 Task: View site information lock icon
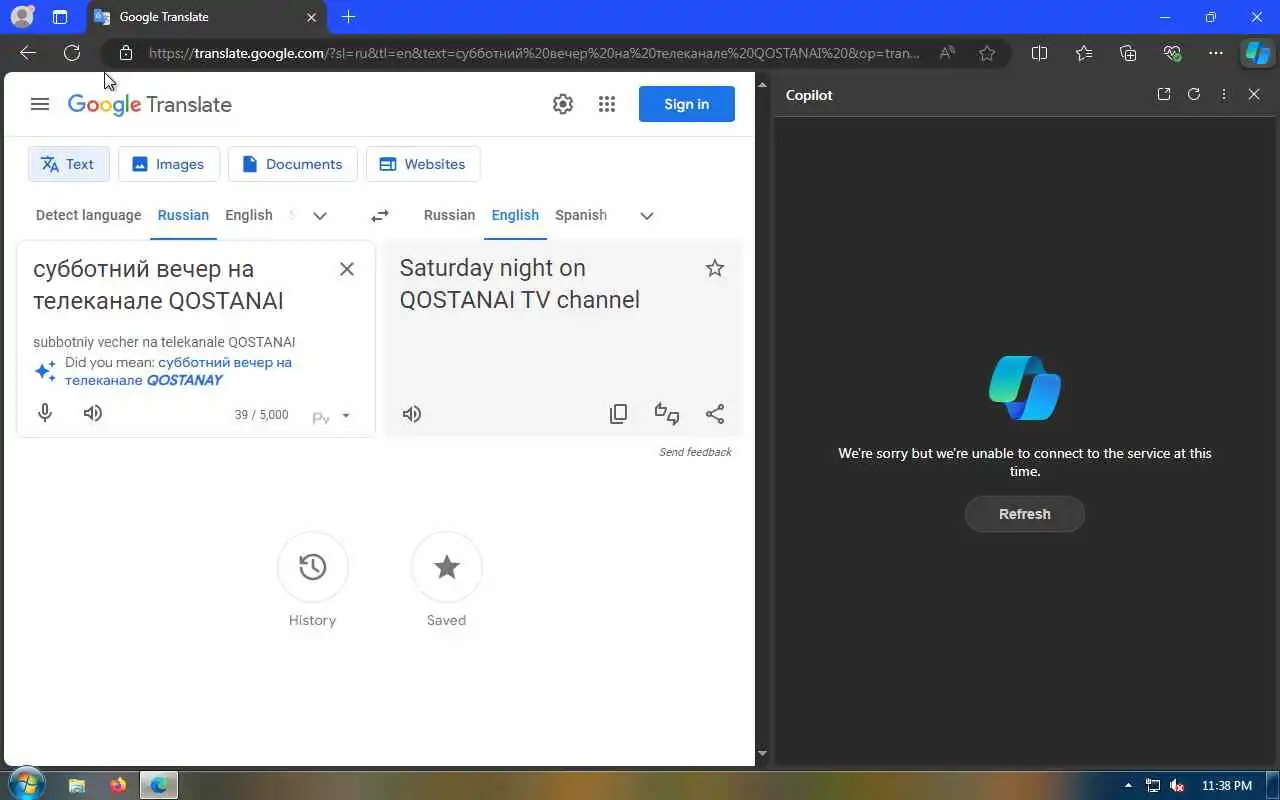pos(125,53)
